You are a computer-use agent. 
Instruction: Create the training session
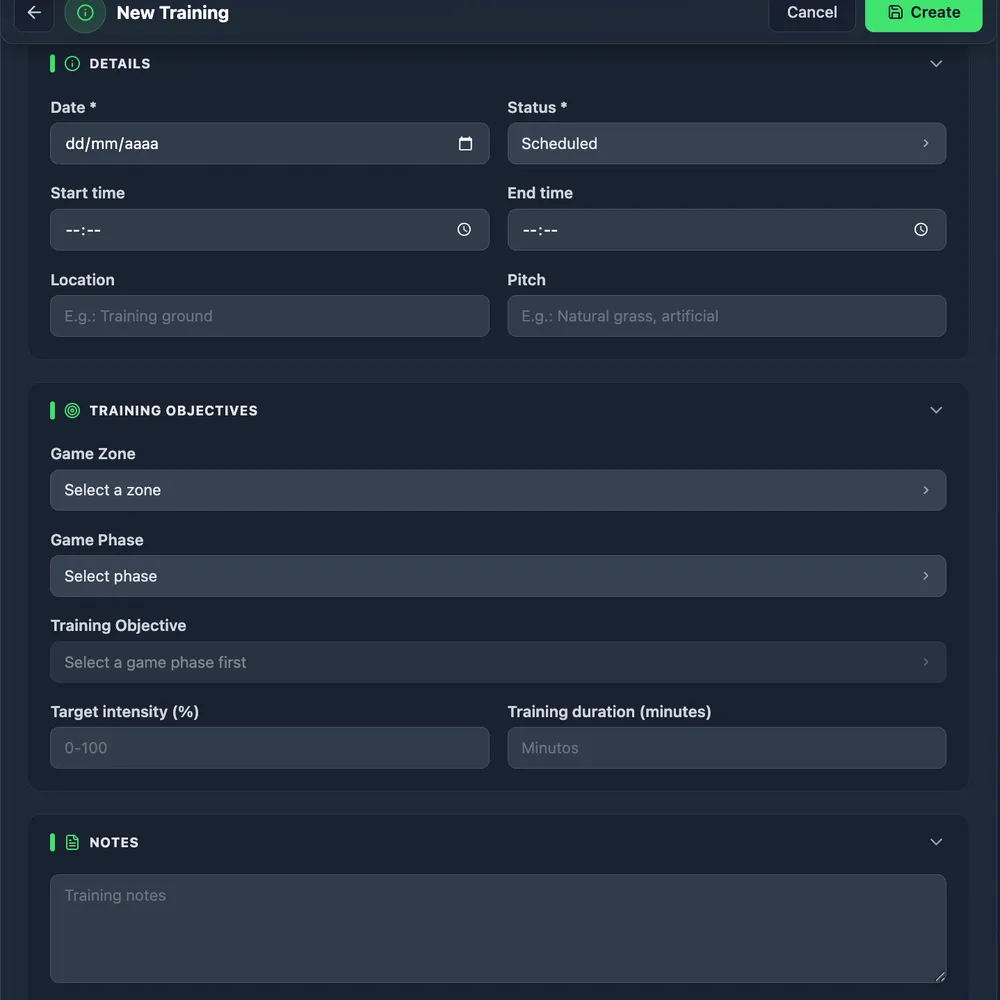[923, 13]
